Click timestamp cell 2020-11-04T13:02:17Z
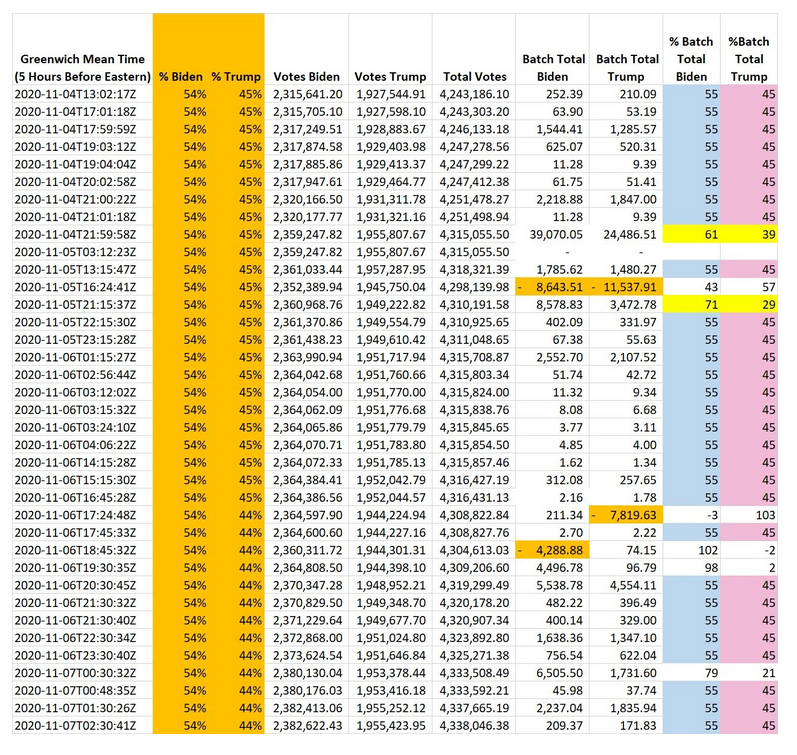 point(80,93)
